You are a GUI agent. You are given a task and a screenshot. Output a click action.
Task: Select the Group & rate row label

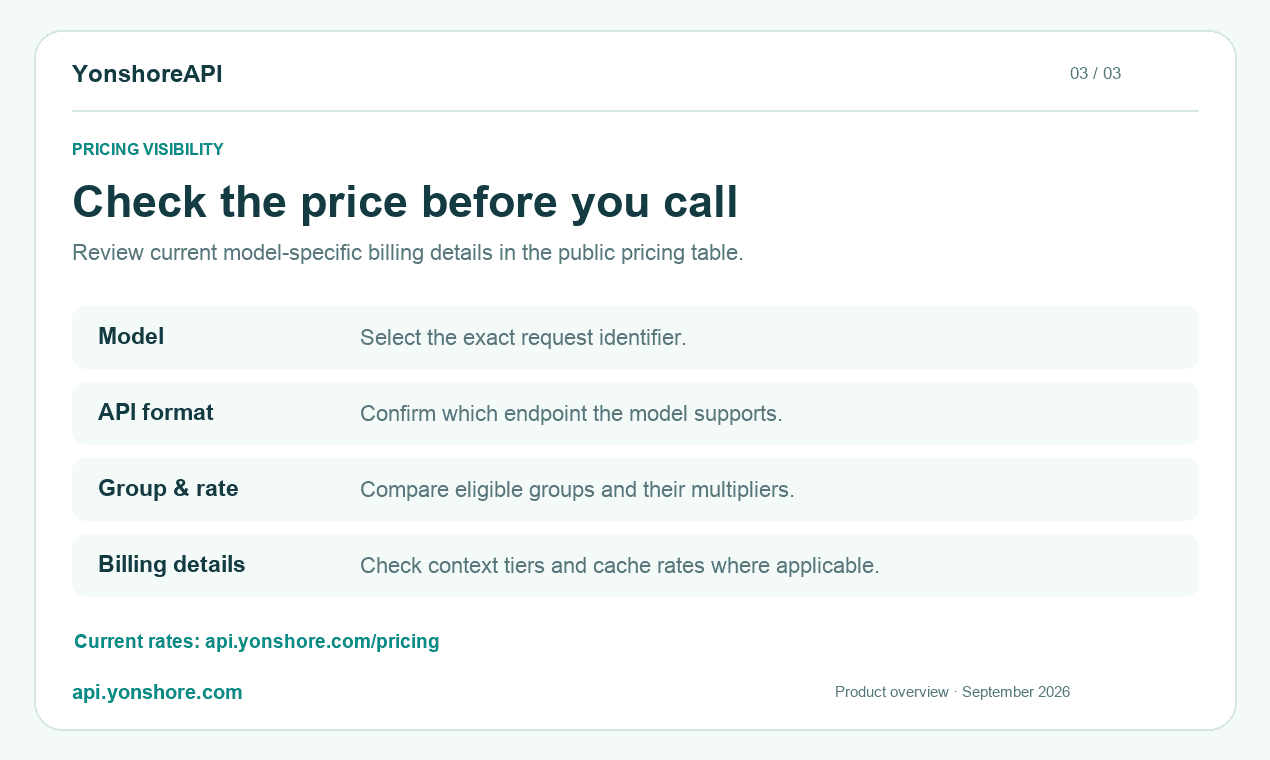tap(168, 488)
